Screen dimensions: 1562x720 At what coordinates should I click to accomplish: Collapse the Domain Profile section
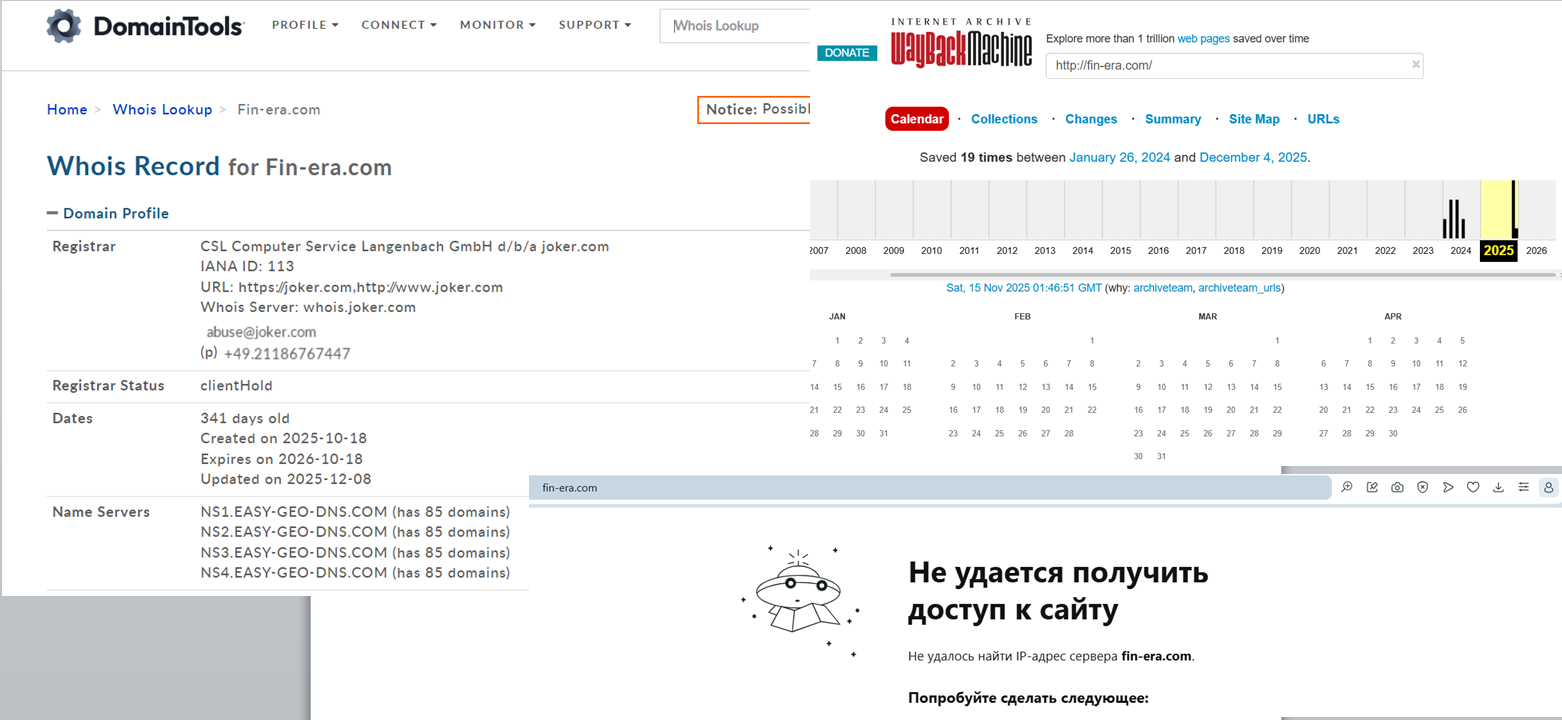[108, 213]
